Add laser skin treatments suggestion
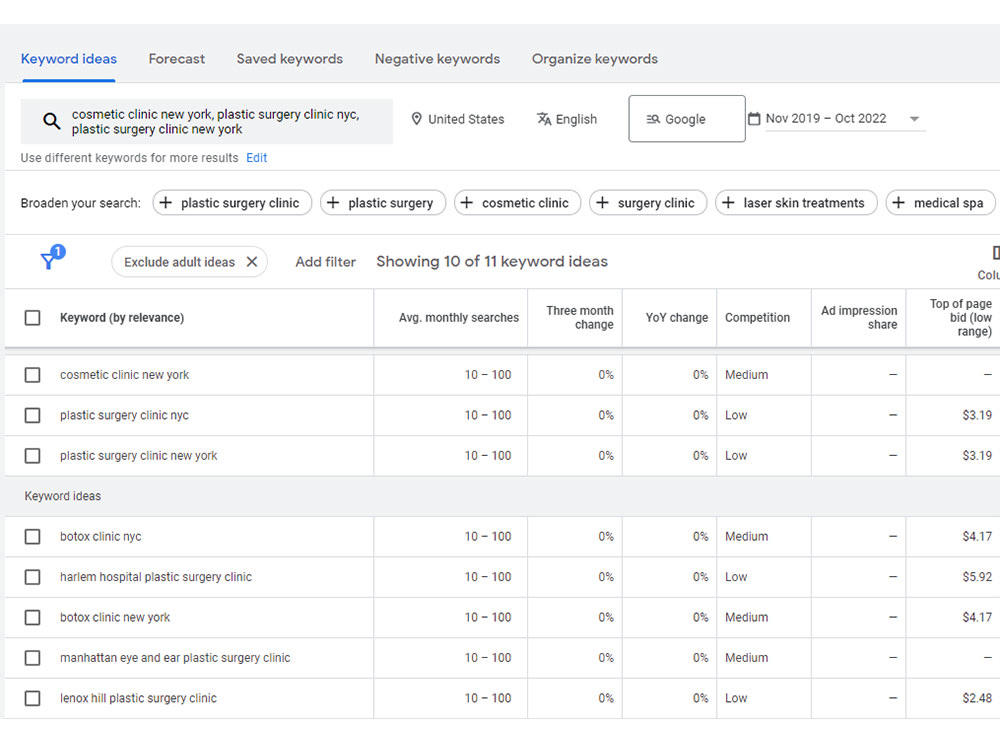Screen dimensions: 1000x750 click(796, 203)
